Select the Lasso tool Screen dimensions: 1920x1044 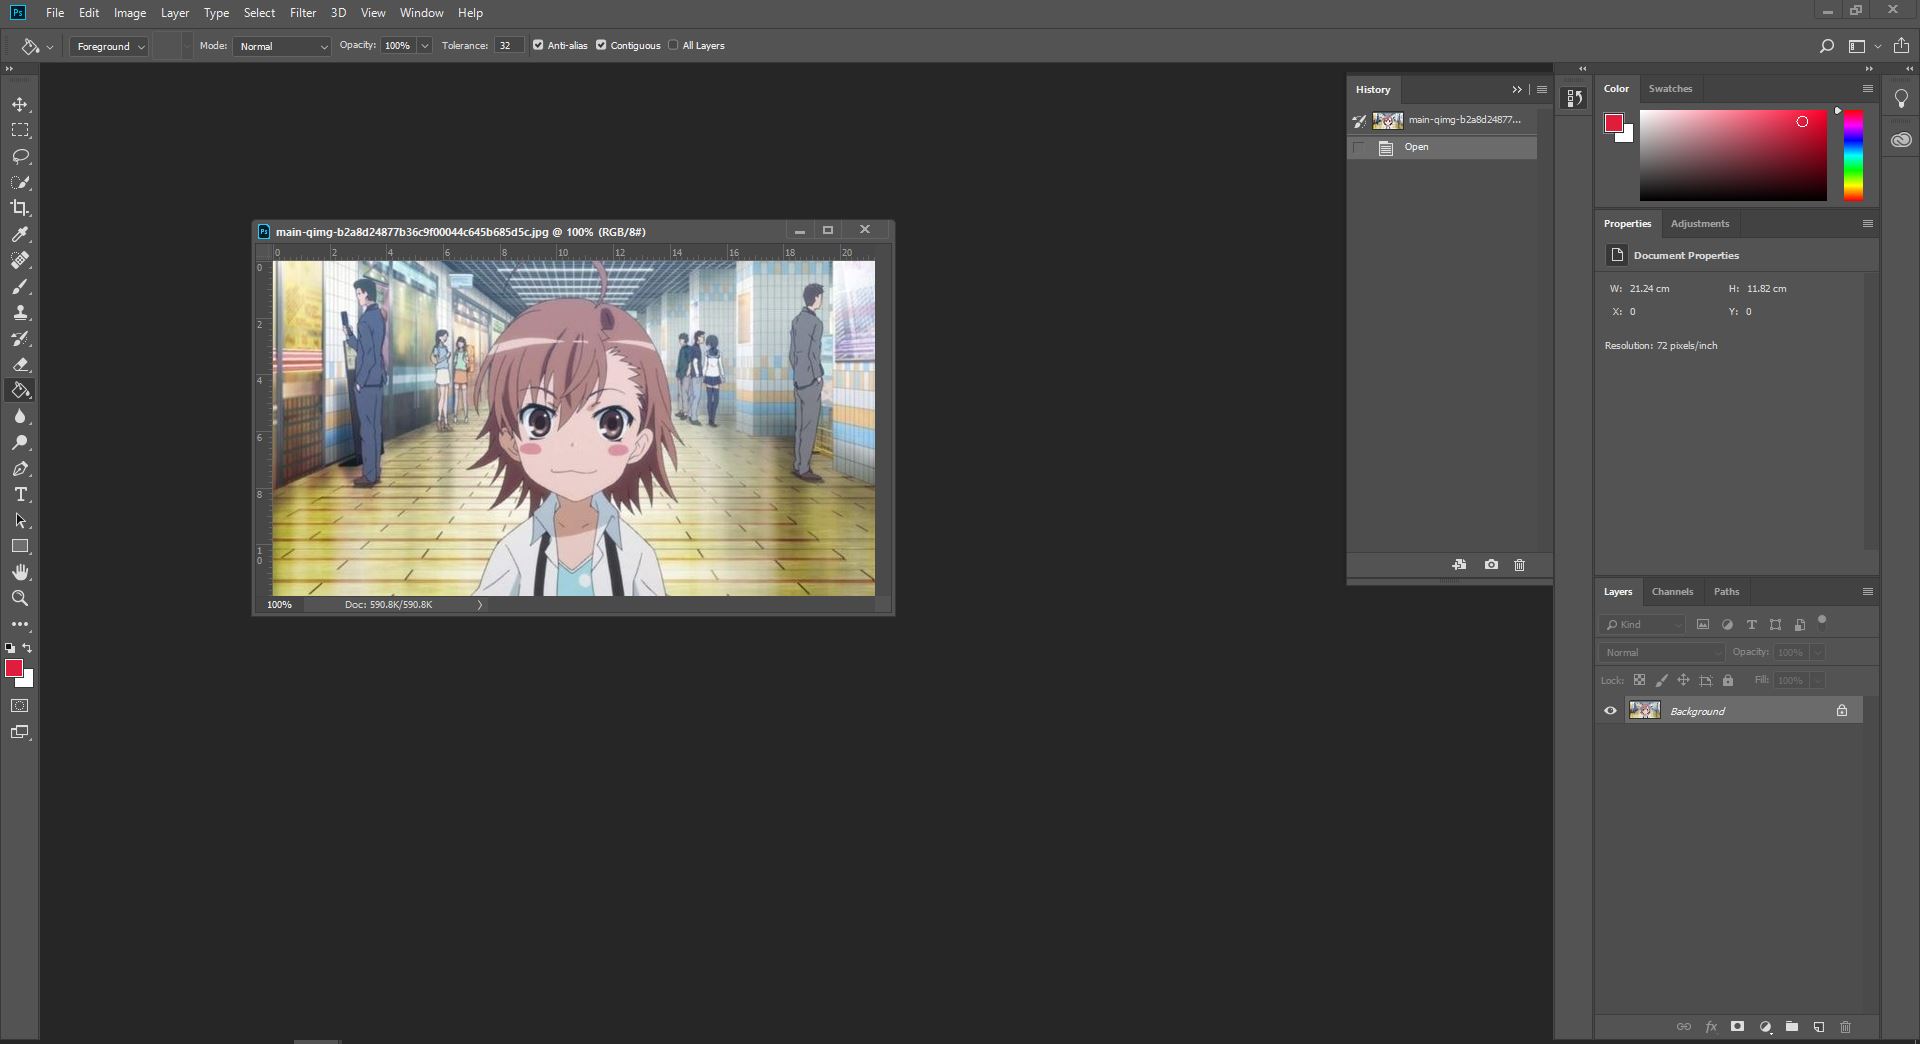coord(20,157)
